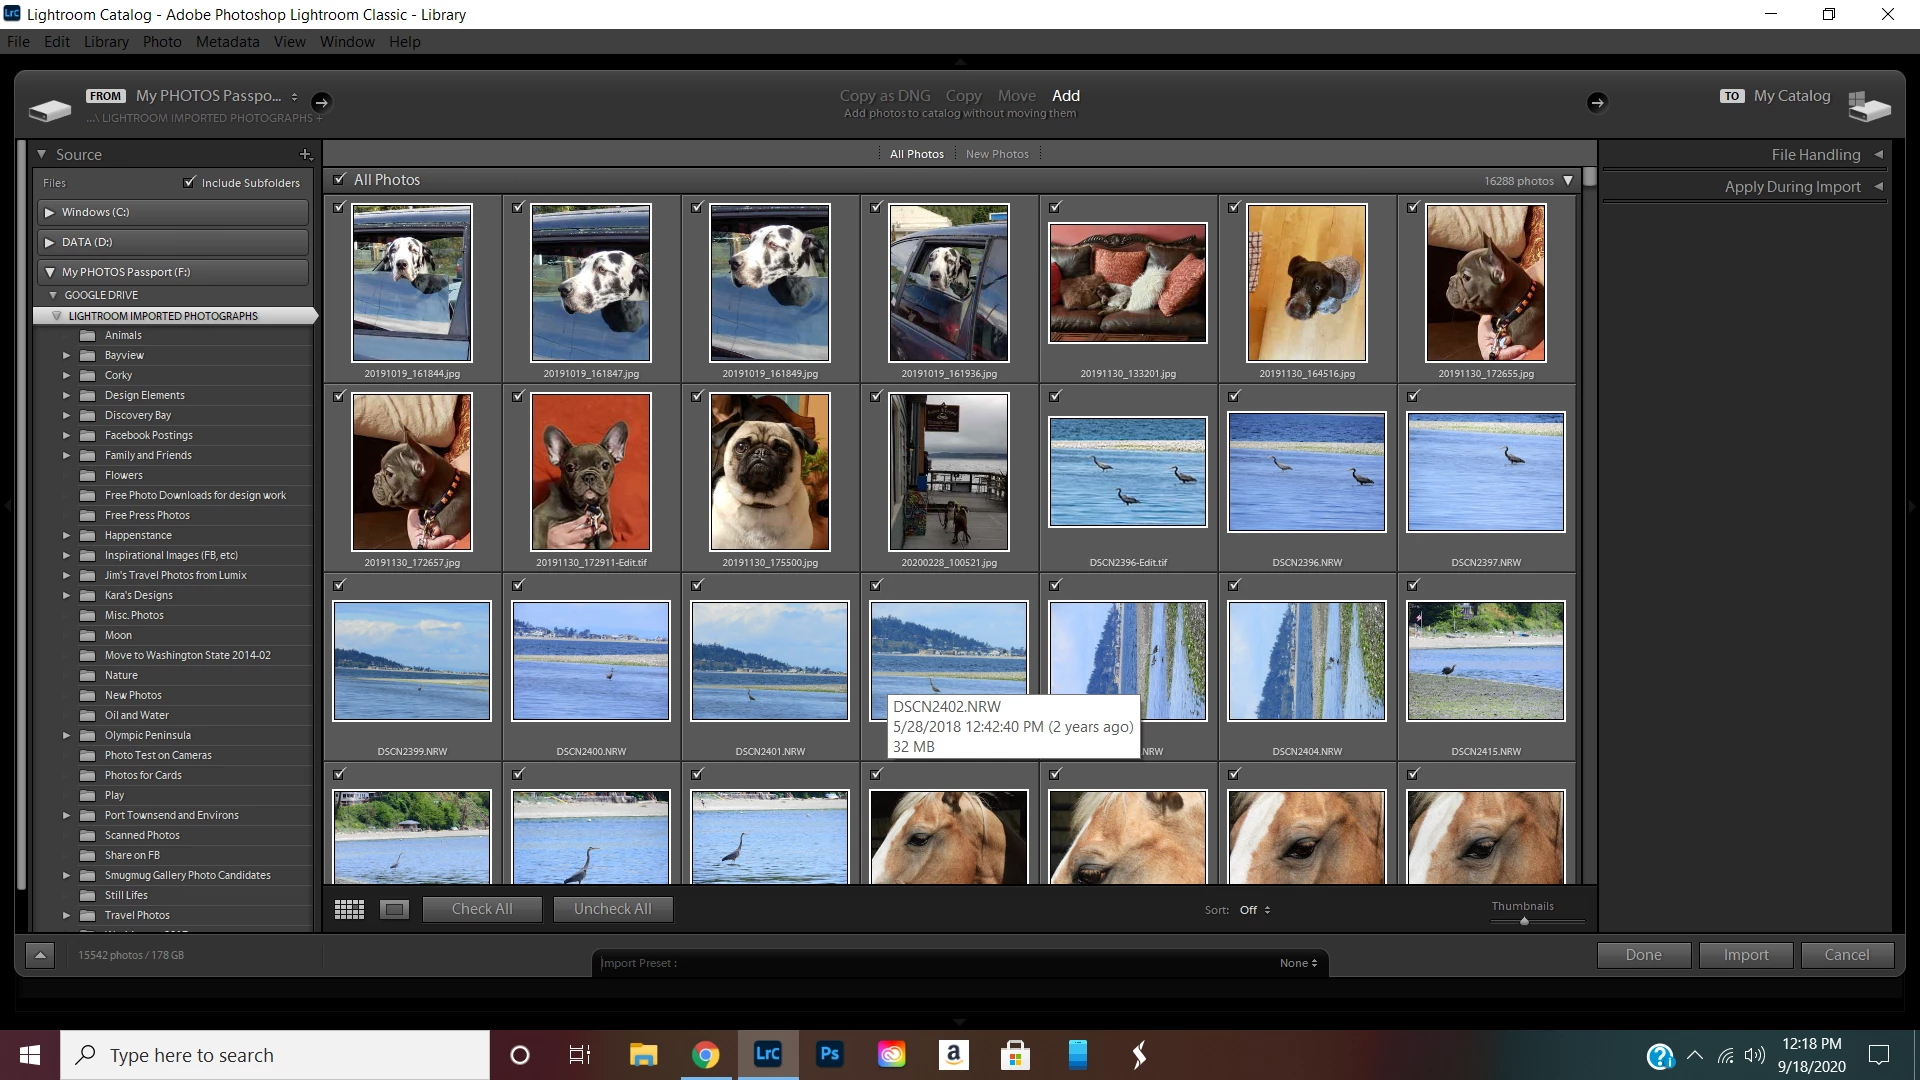Image resolution: width=1920 pixels, height=1080 pixels.
Task: Switch to grid view icon
Action: click(x=349, y=909)
